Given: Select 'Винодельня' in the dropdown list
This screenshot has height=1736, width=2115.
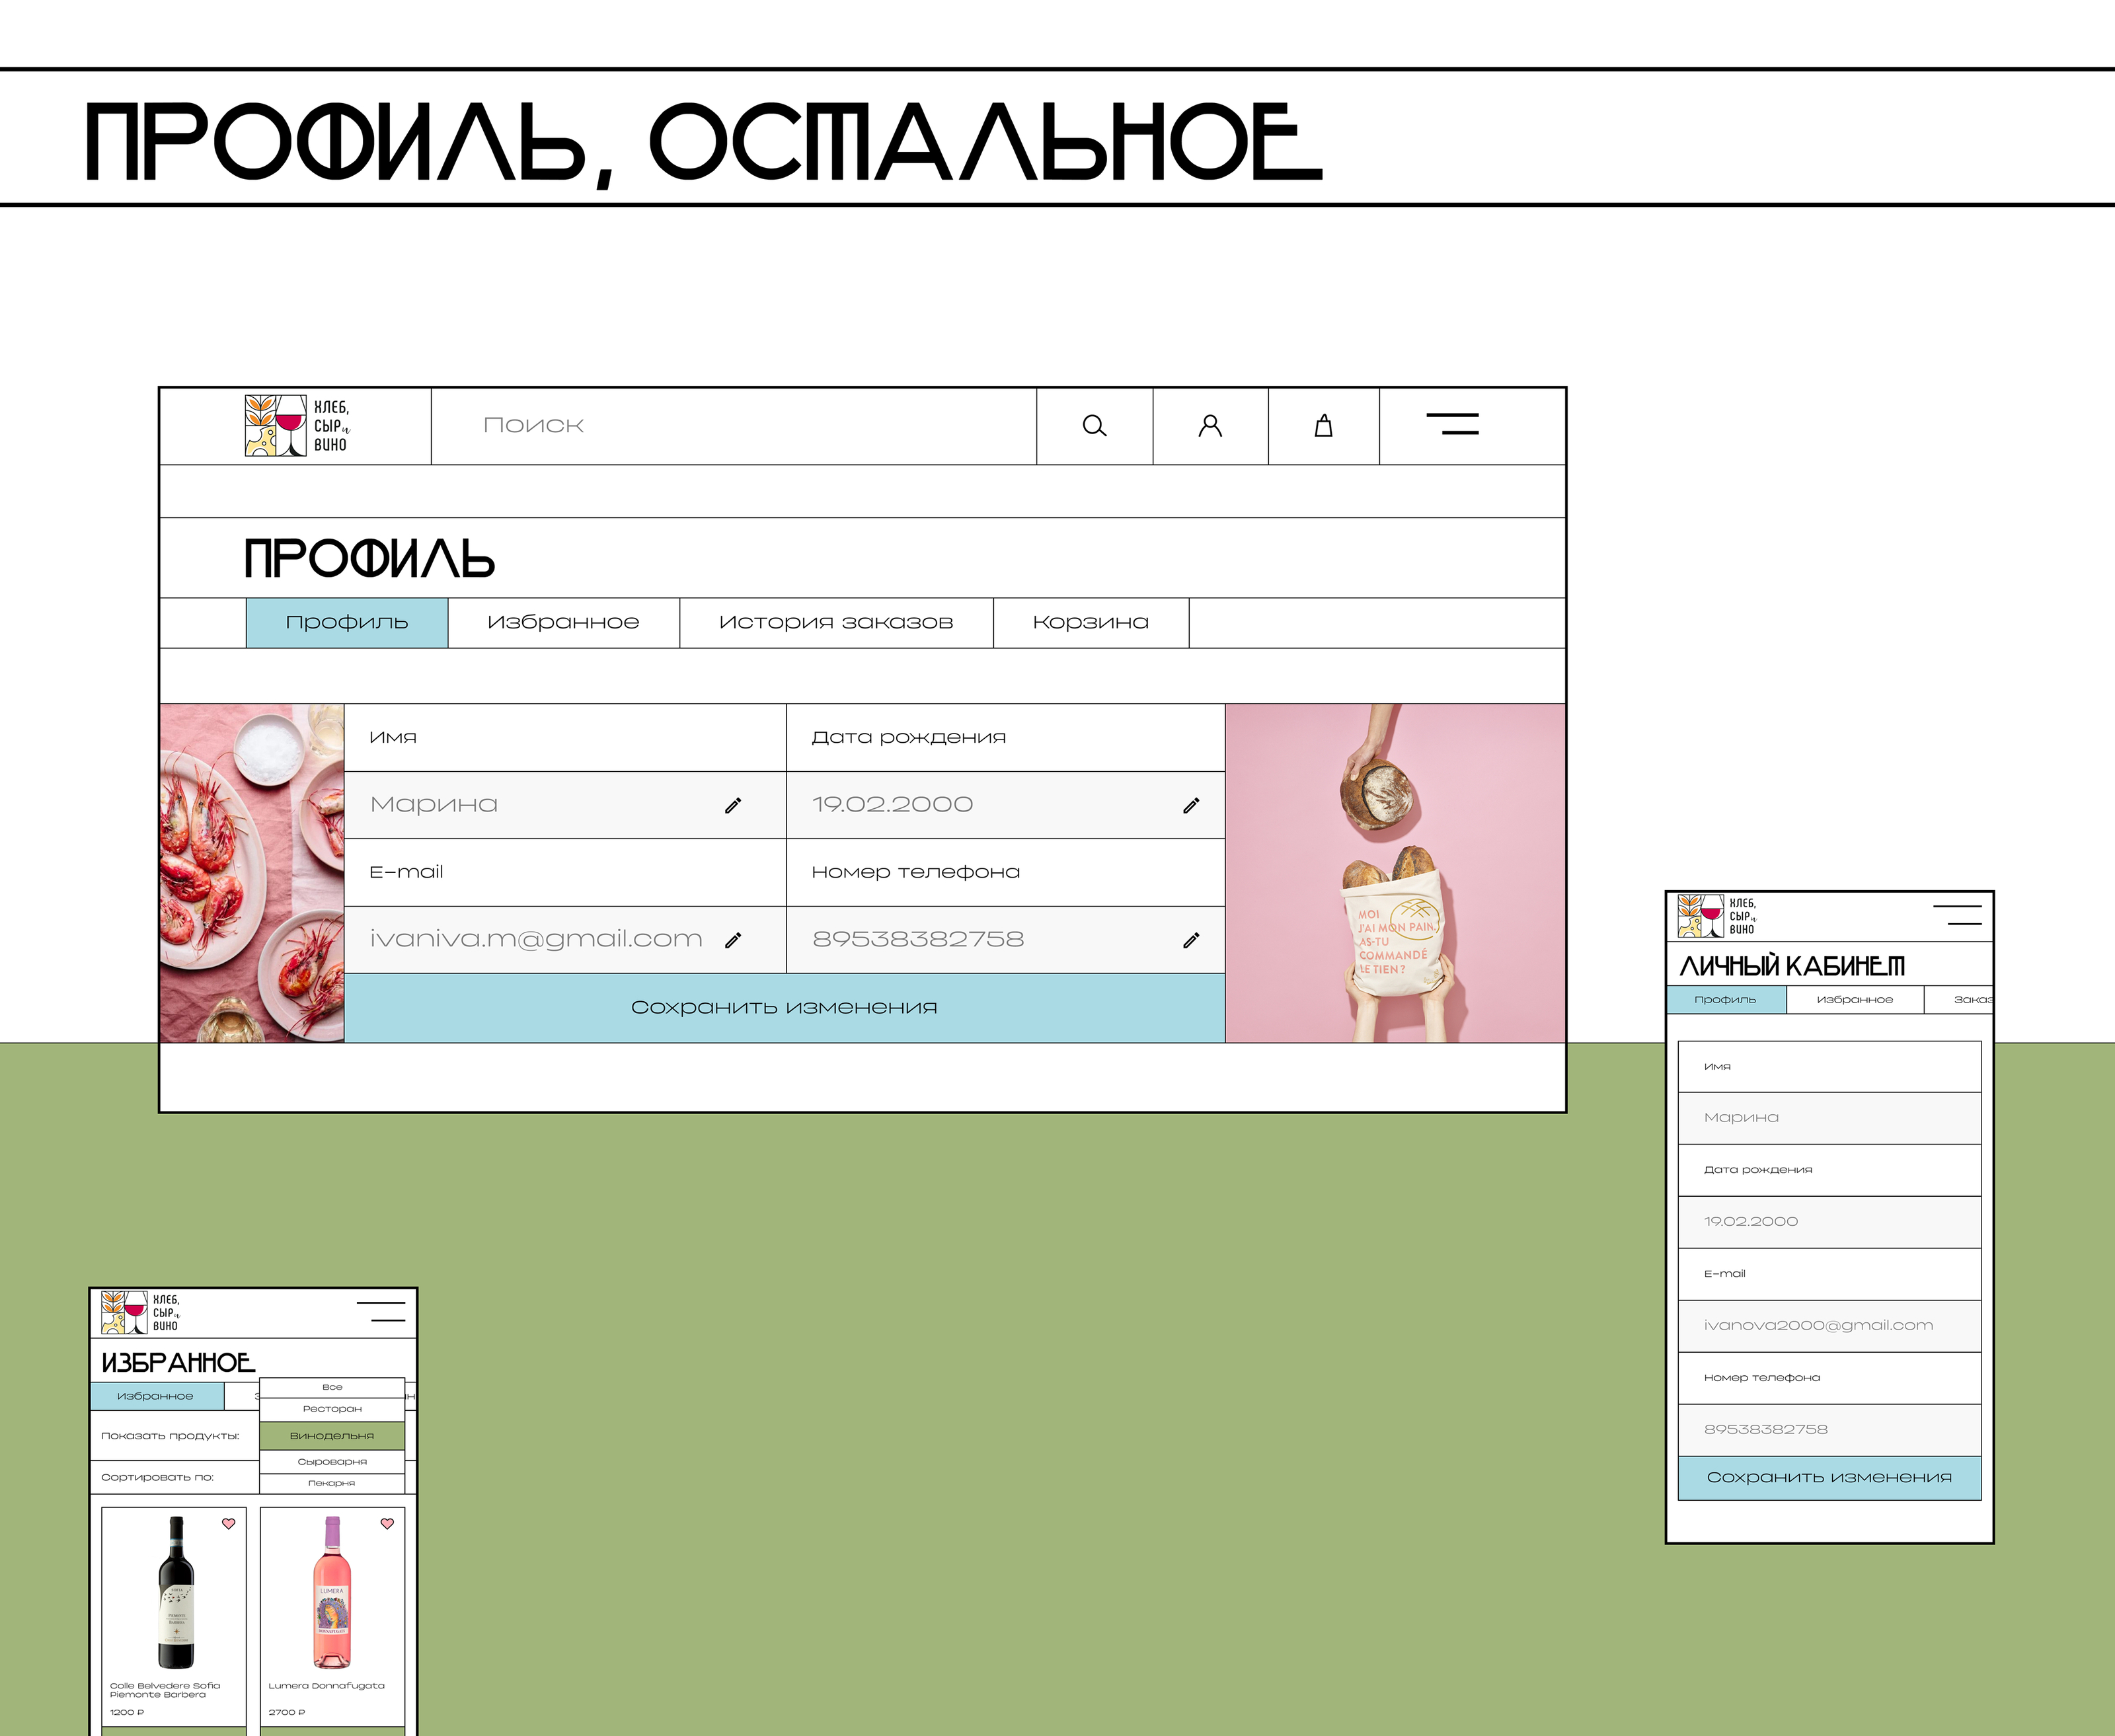Looking at the screenshot, I should coord(332,1435).
